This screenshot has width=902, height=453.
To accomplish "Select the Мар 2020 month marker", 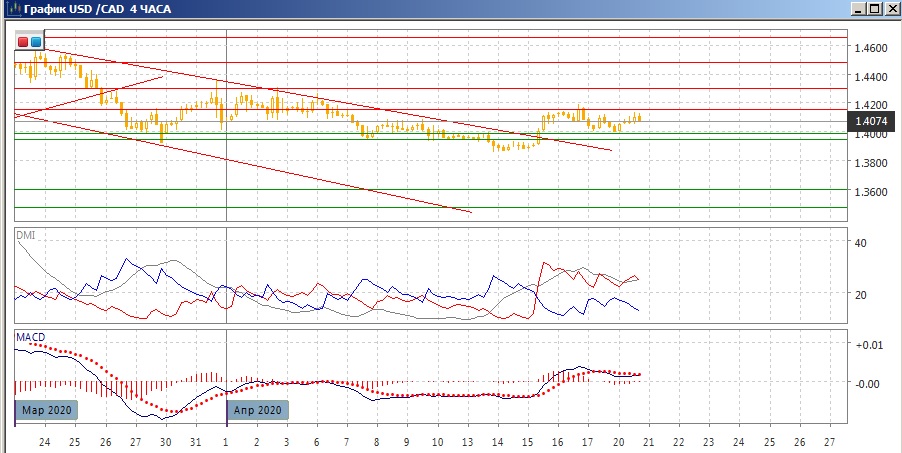I will point(46,410).
